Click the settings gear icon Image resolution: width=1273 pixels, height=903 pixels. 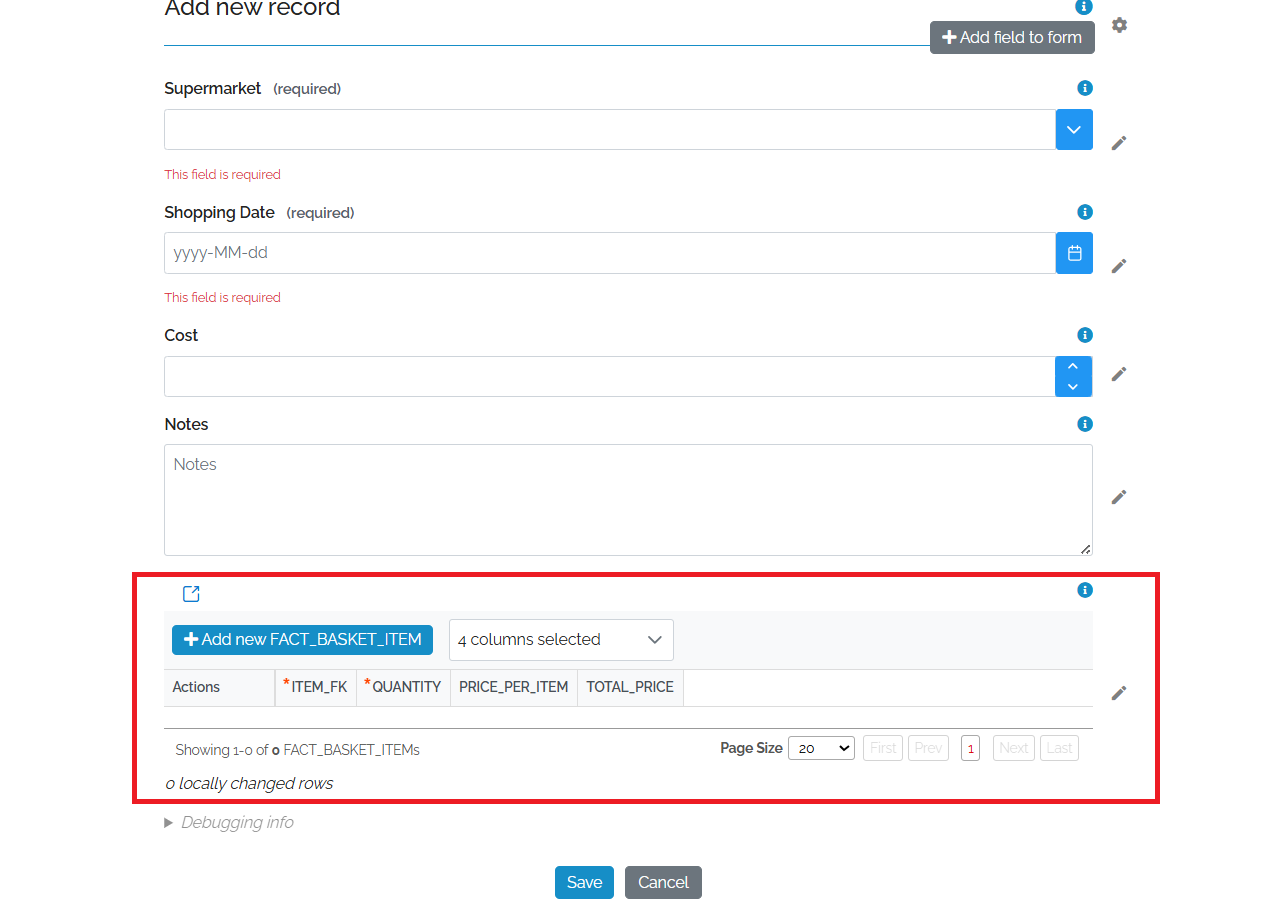tap(1119, 25)
